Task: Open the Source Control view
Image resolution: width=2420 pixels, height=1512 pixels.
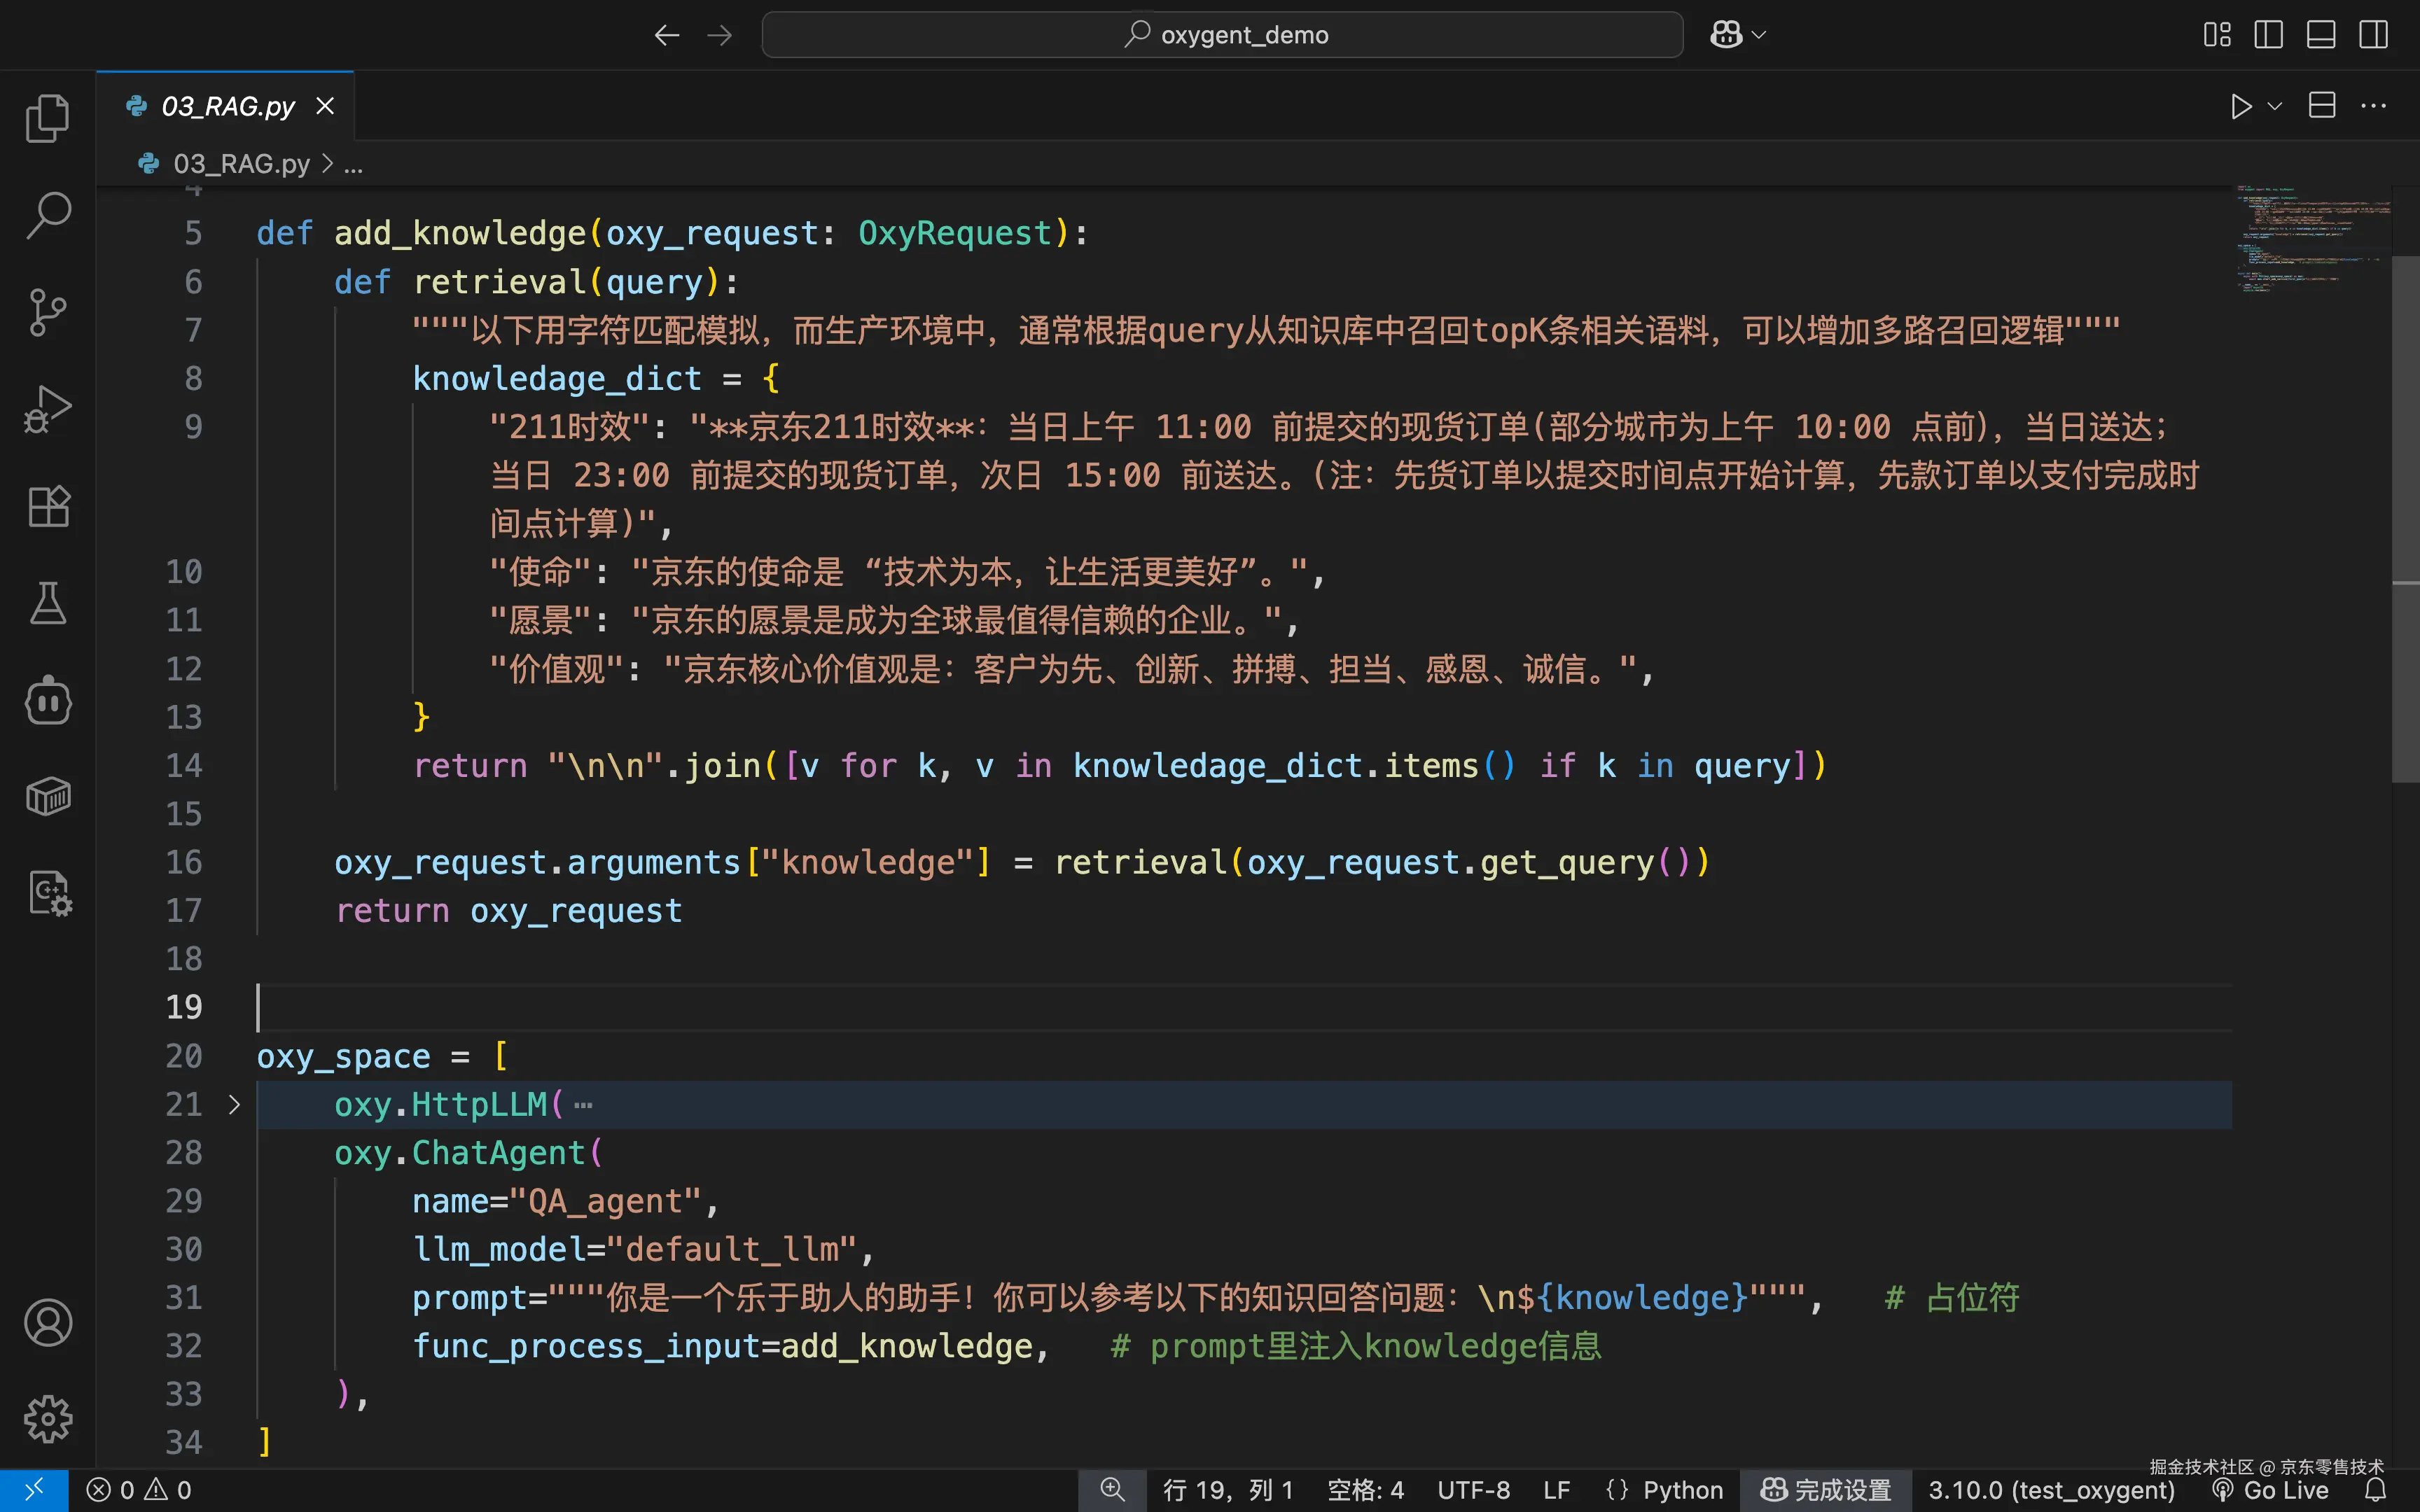Action: [48, 312]
